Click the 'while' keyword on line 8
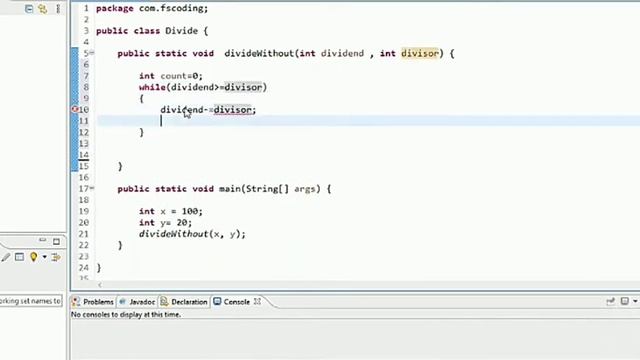This screenshot has width=640, height=360. (152, 87)
